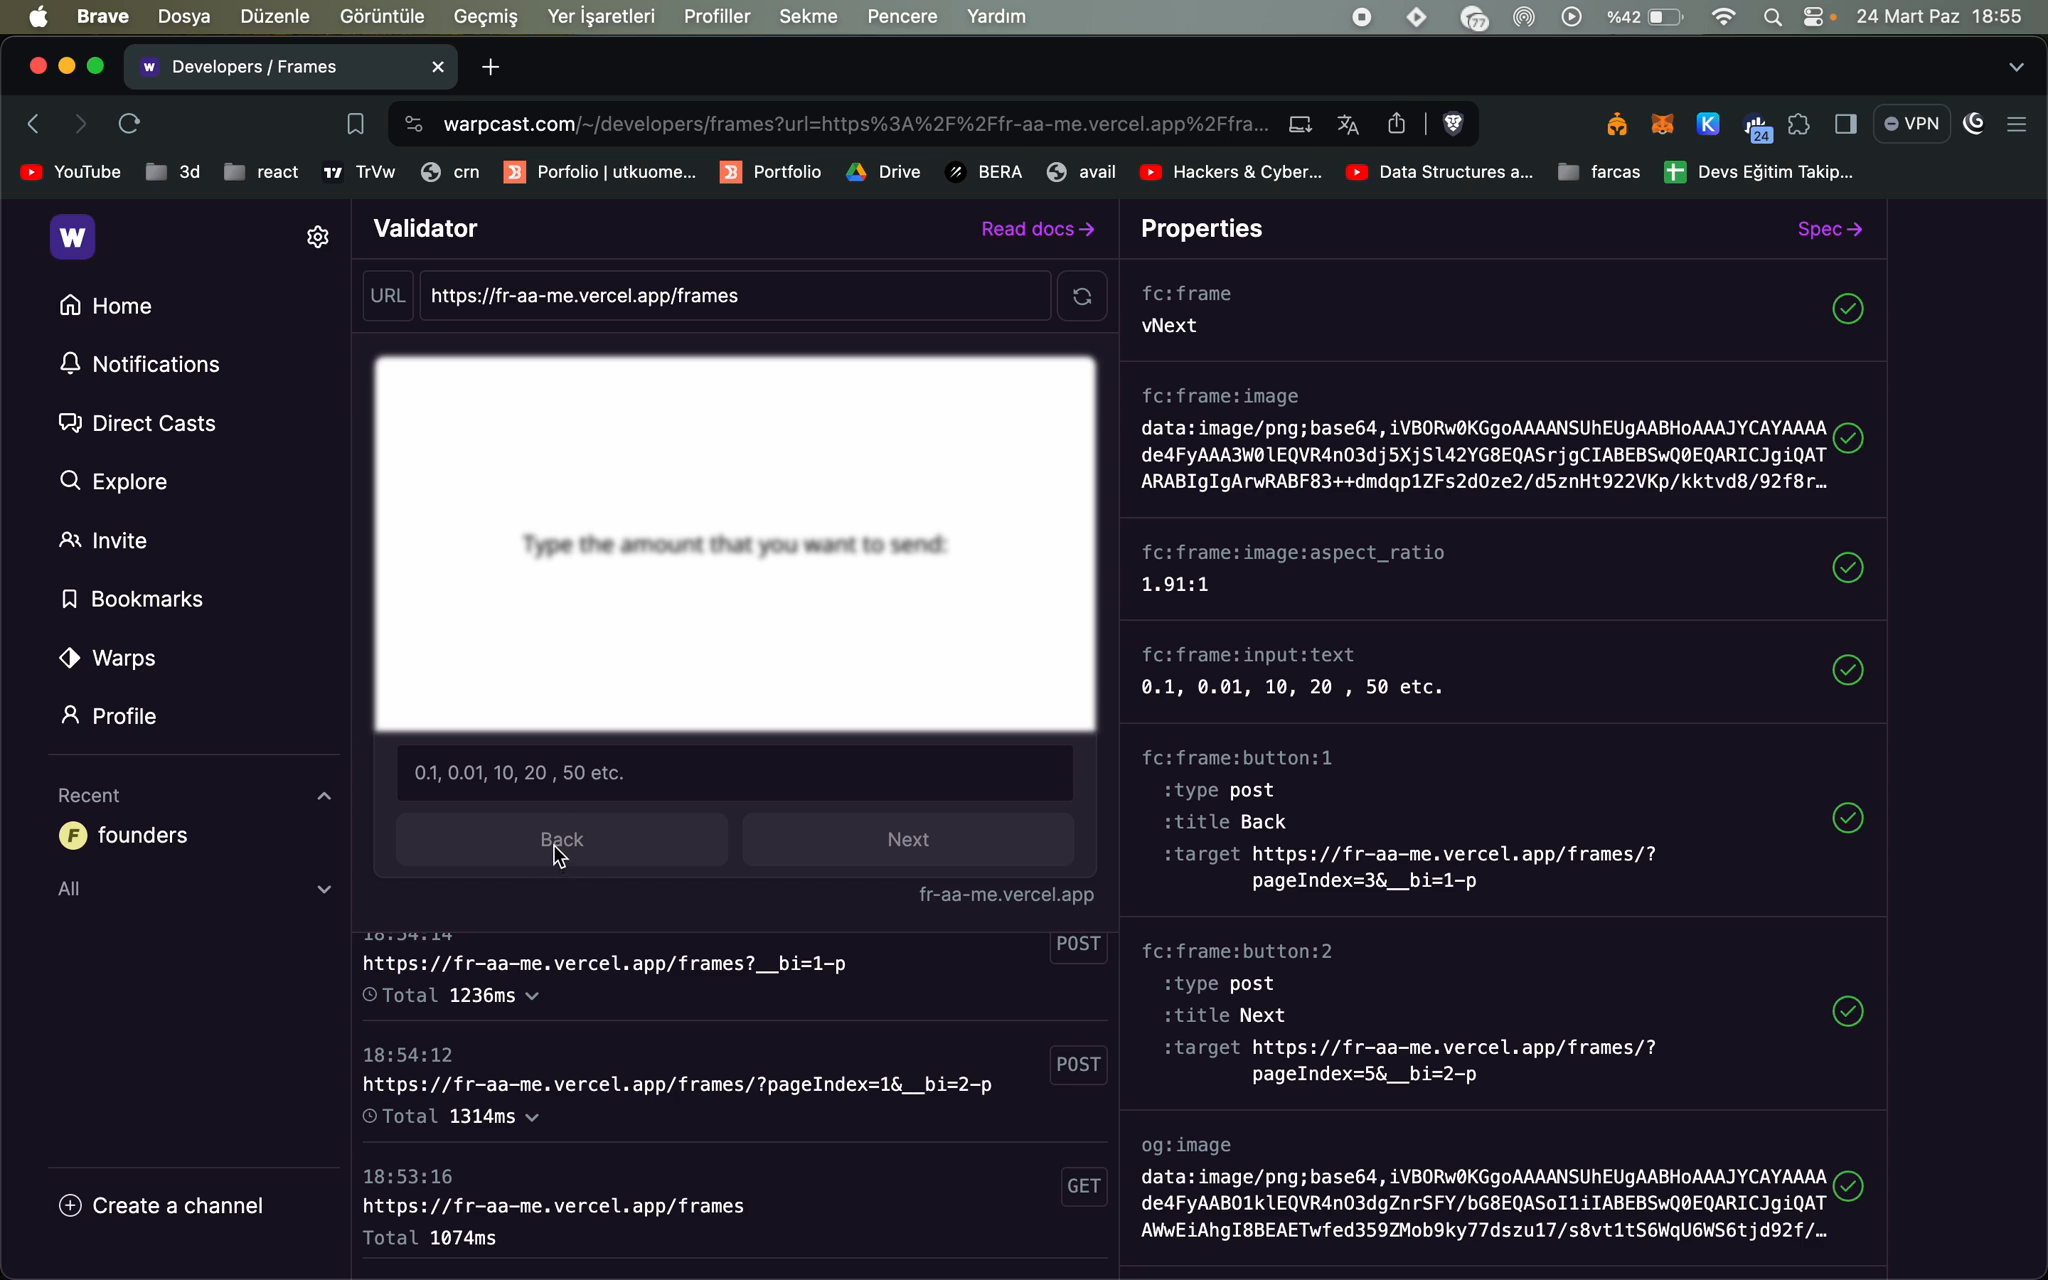2048x1280 pixels.
Task: Open the Dosya menu
Action: pyautogui.click(x=184, y=17)
